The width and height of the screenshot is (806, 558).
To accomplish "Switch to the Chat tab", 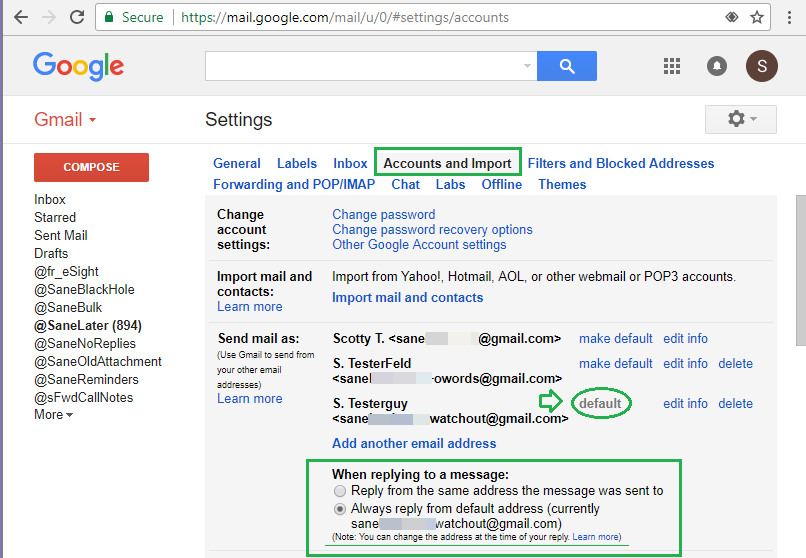I will click(406, 184).
